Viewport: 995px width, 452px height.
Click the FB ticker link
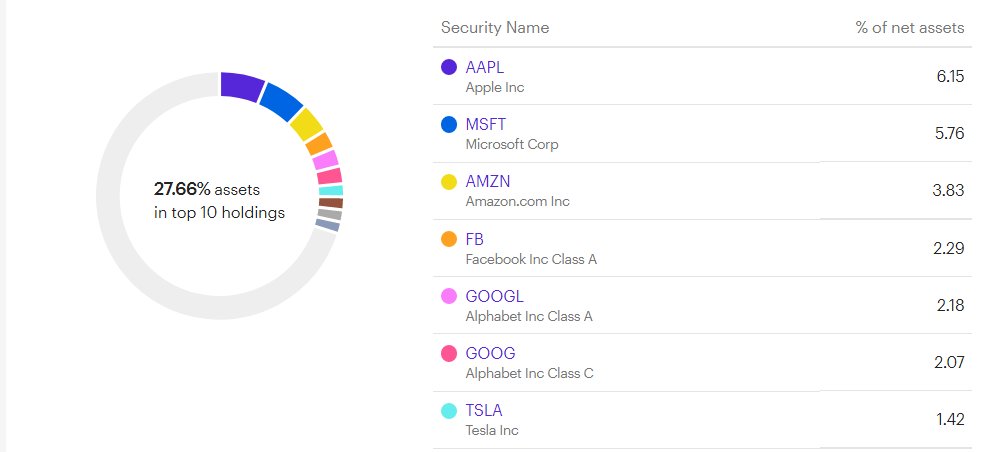pyautogui.click(x=475, y=239)
